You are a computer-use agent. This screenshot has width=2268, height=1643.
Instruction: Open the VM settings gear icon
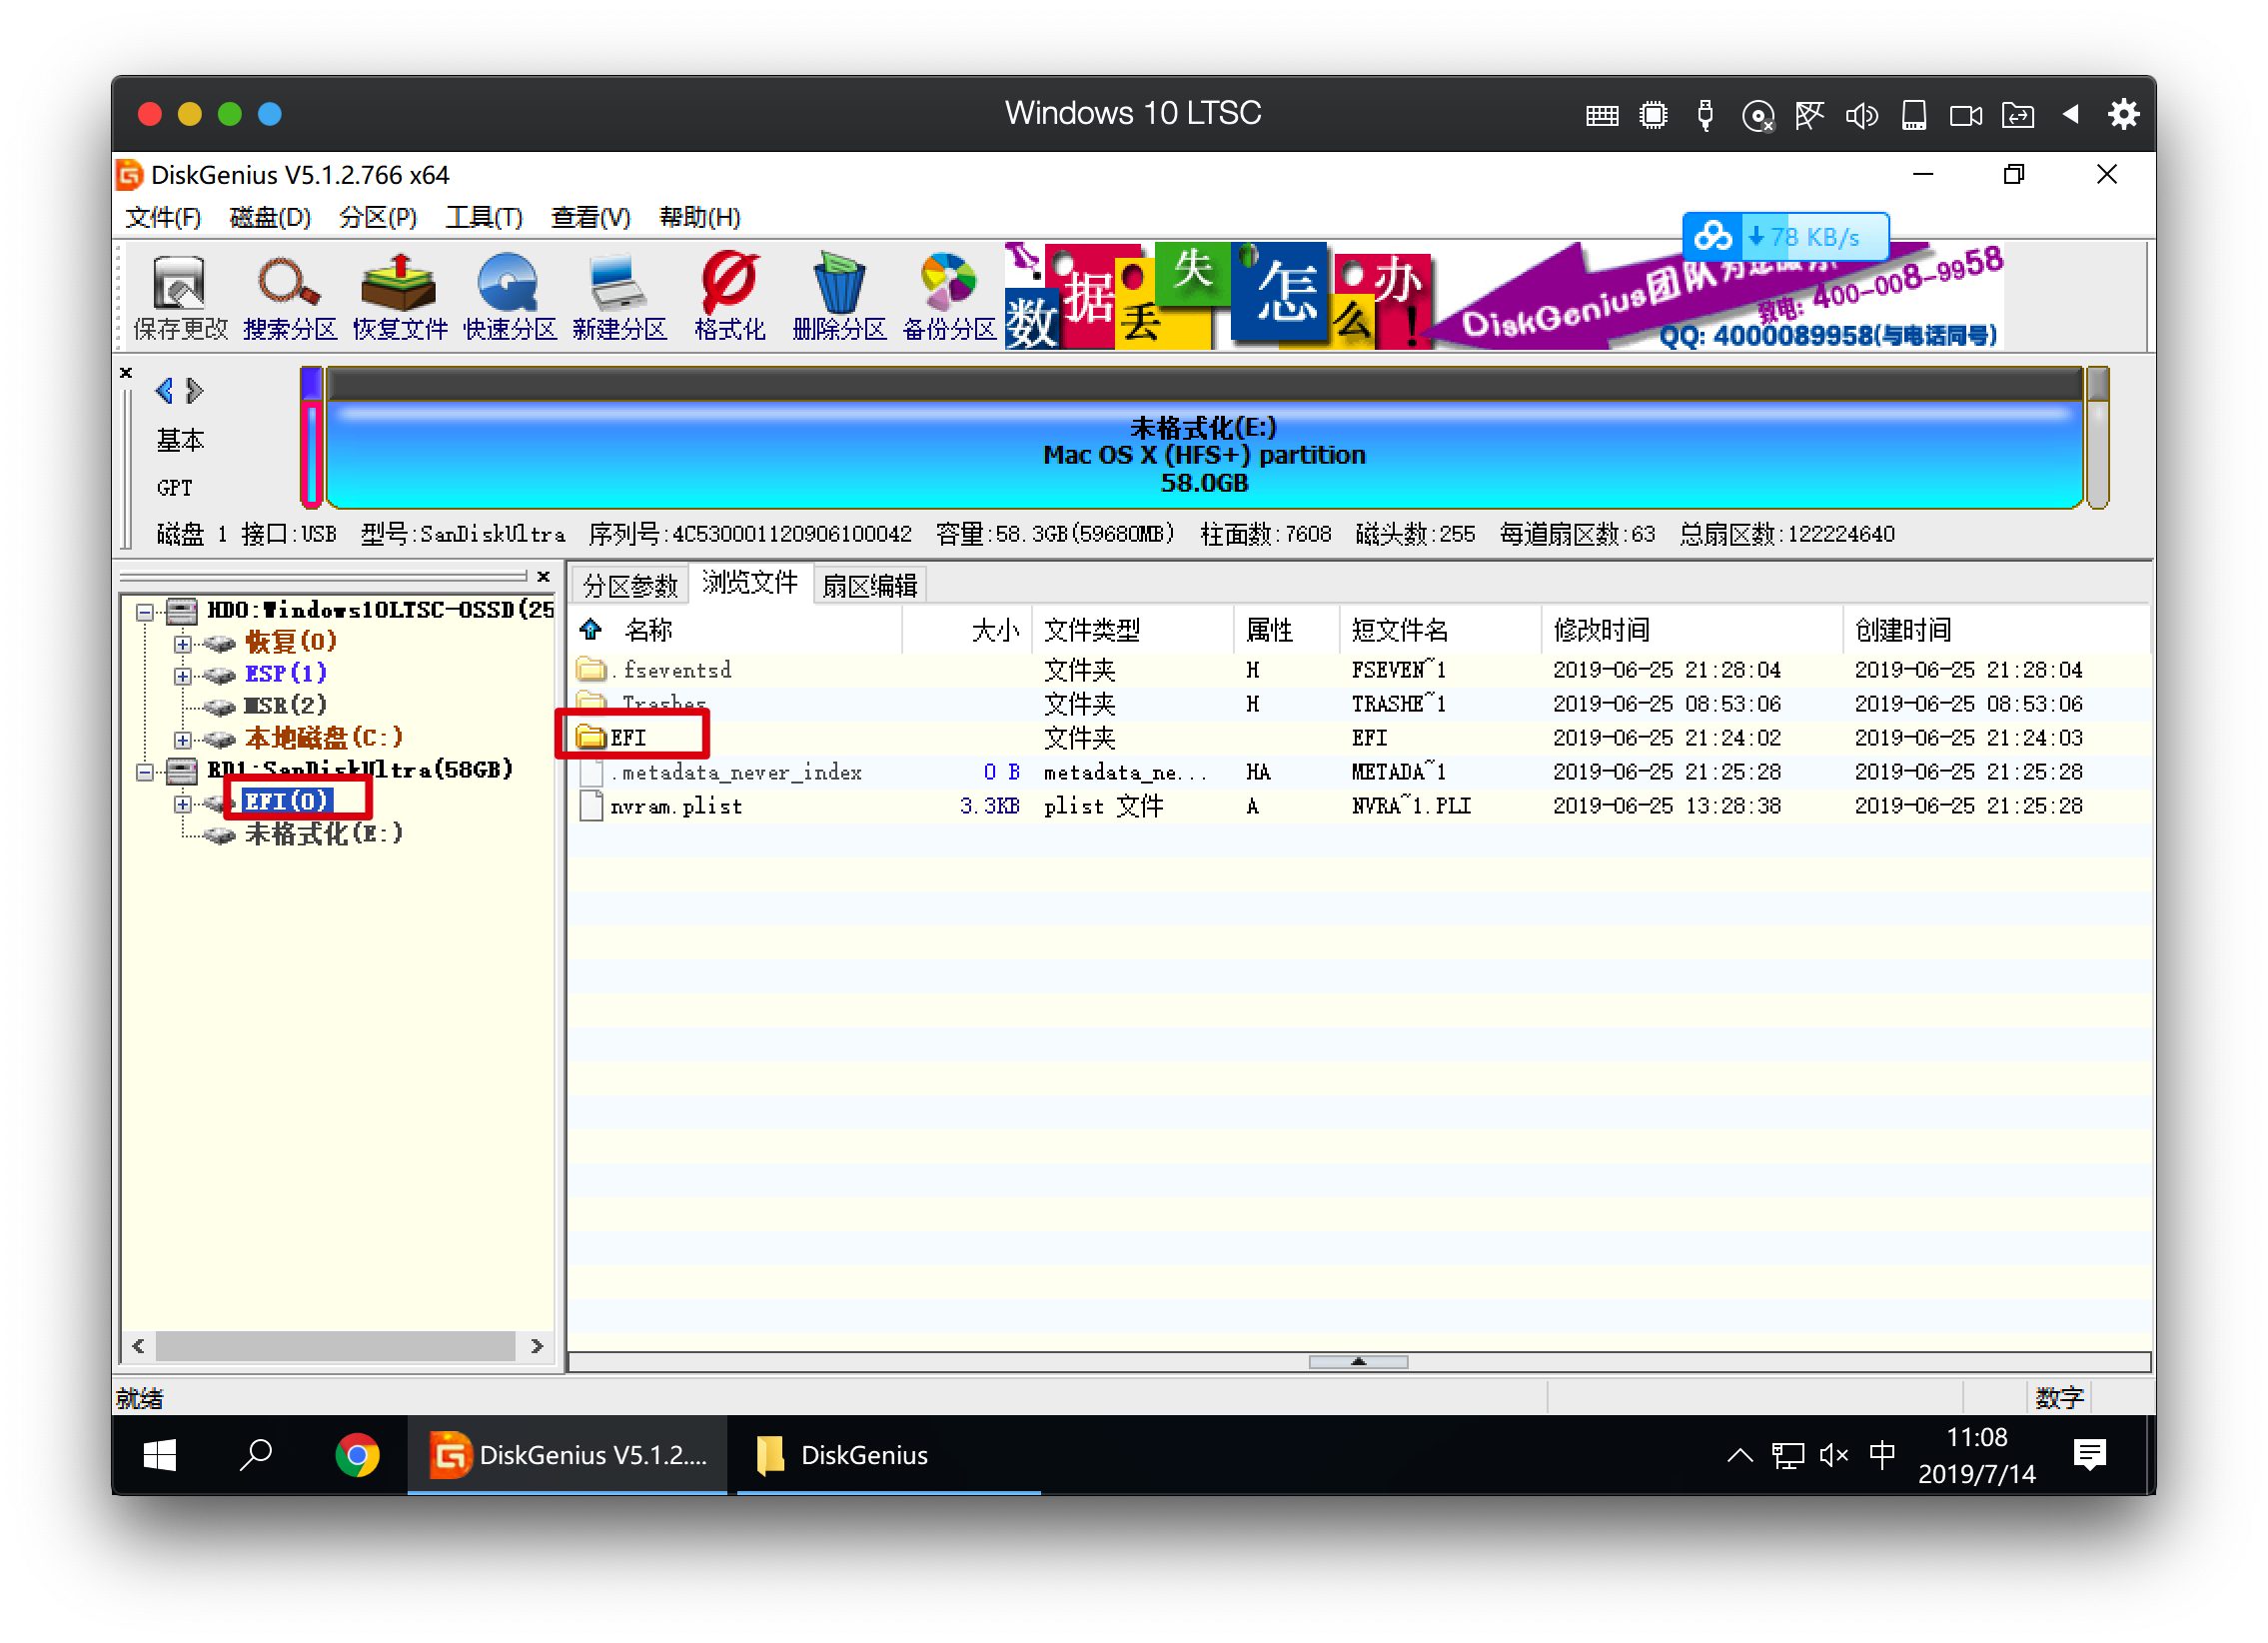(2123, 114)
